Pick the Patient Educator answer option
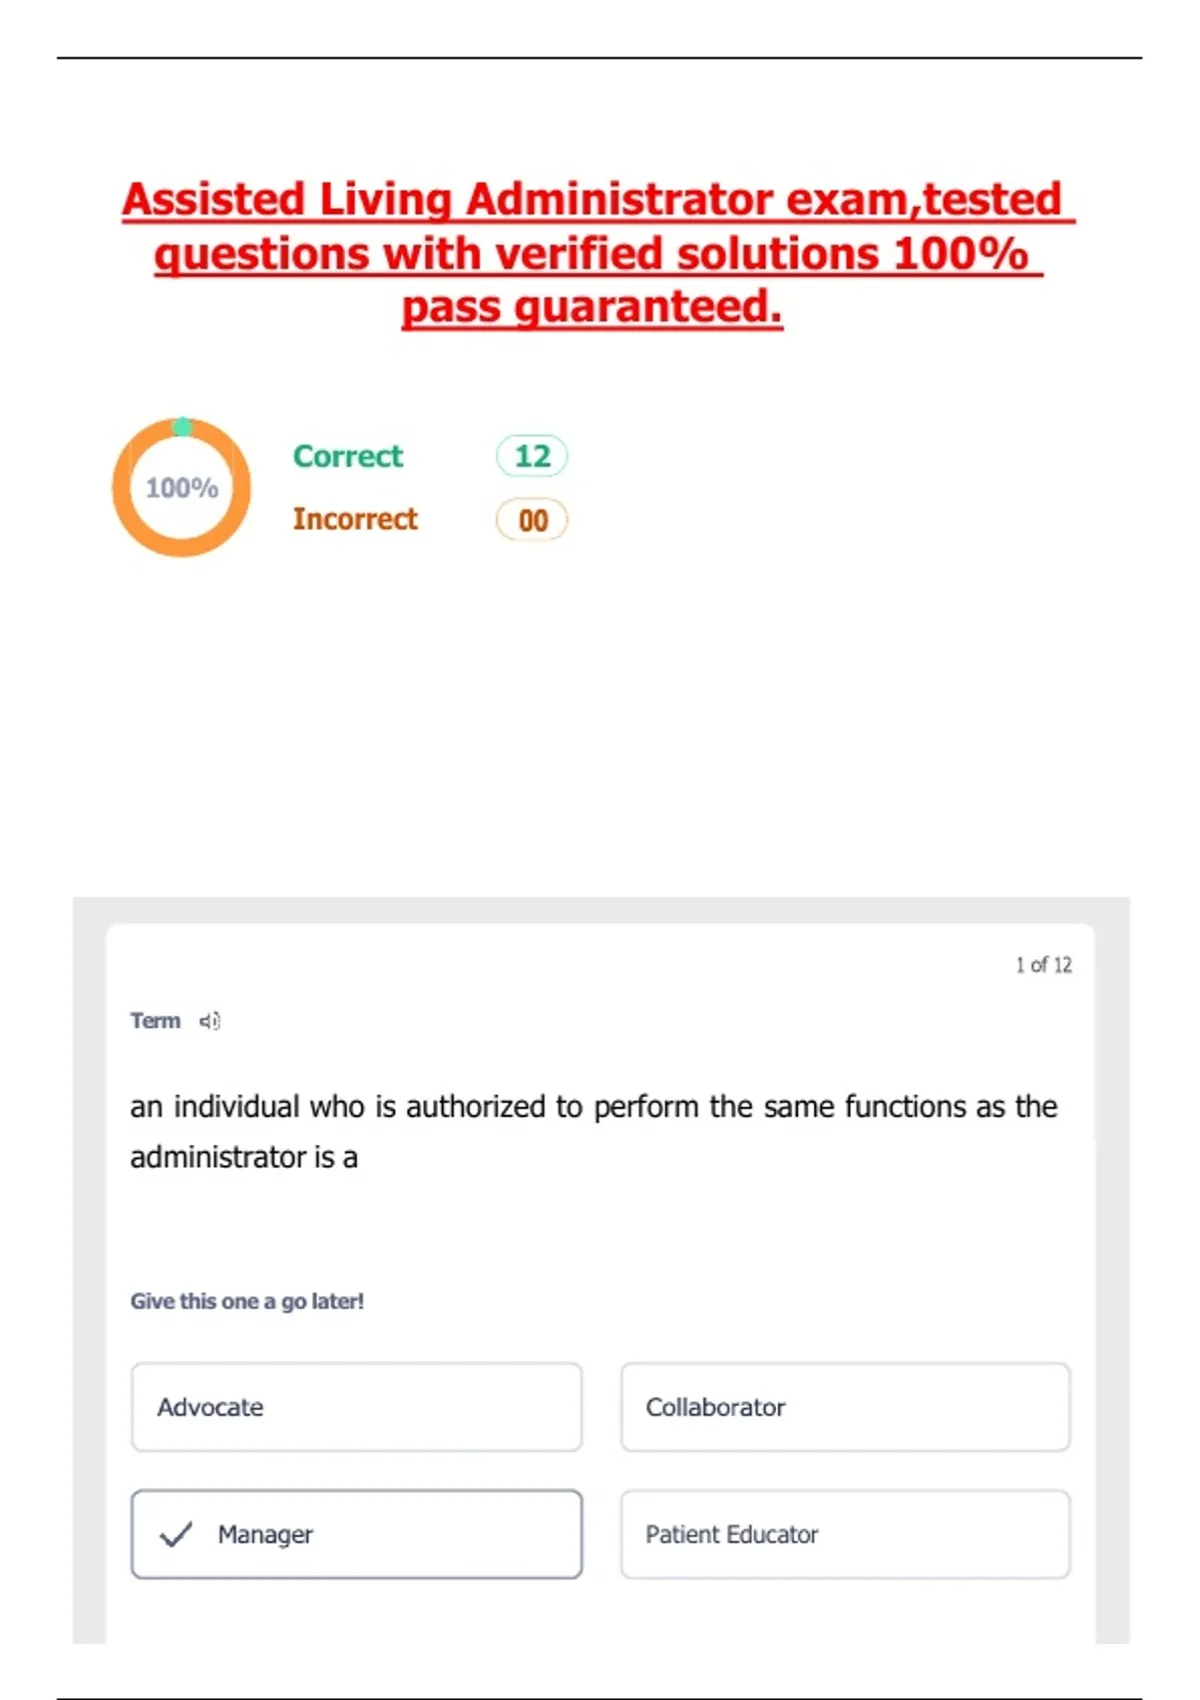The image size is (1200, 1700). pyautogui.click(x=845, y=1534)
